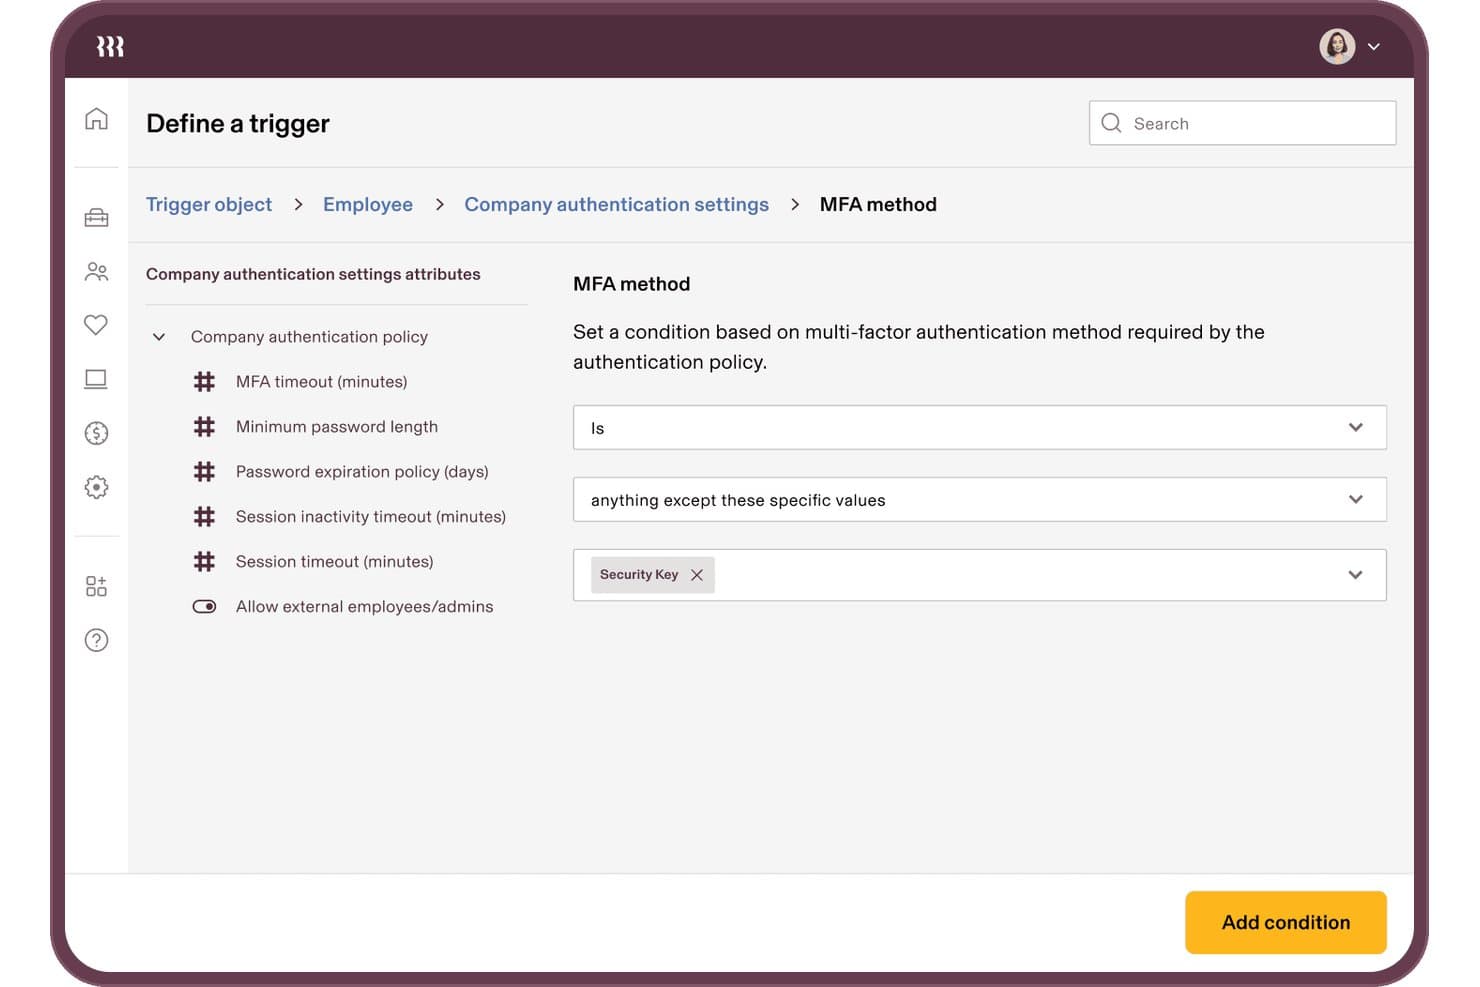Select MFA timeout (minutes) attribute
Viewport: 1480px width, 987px height.
click(x=322, y=382)
